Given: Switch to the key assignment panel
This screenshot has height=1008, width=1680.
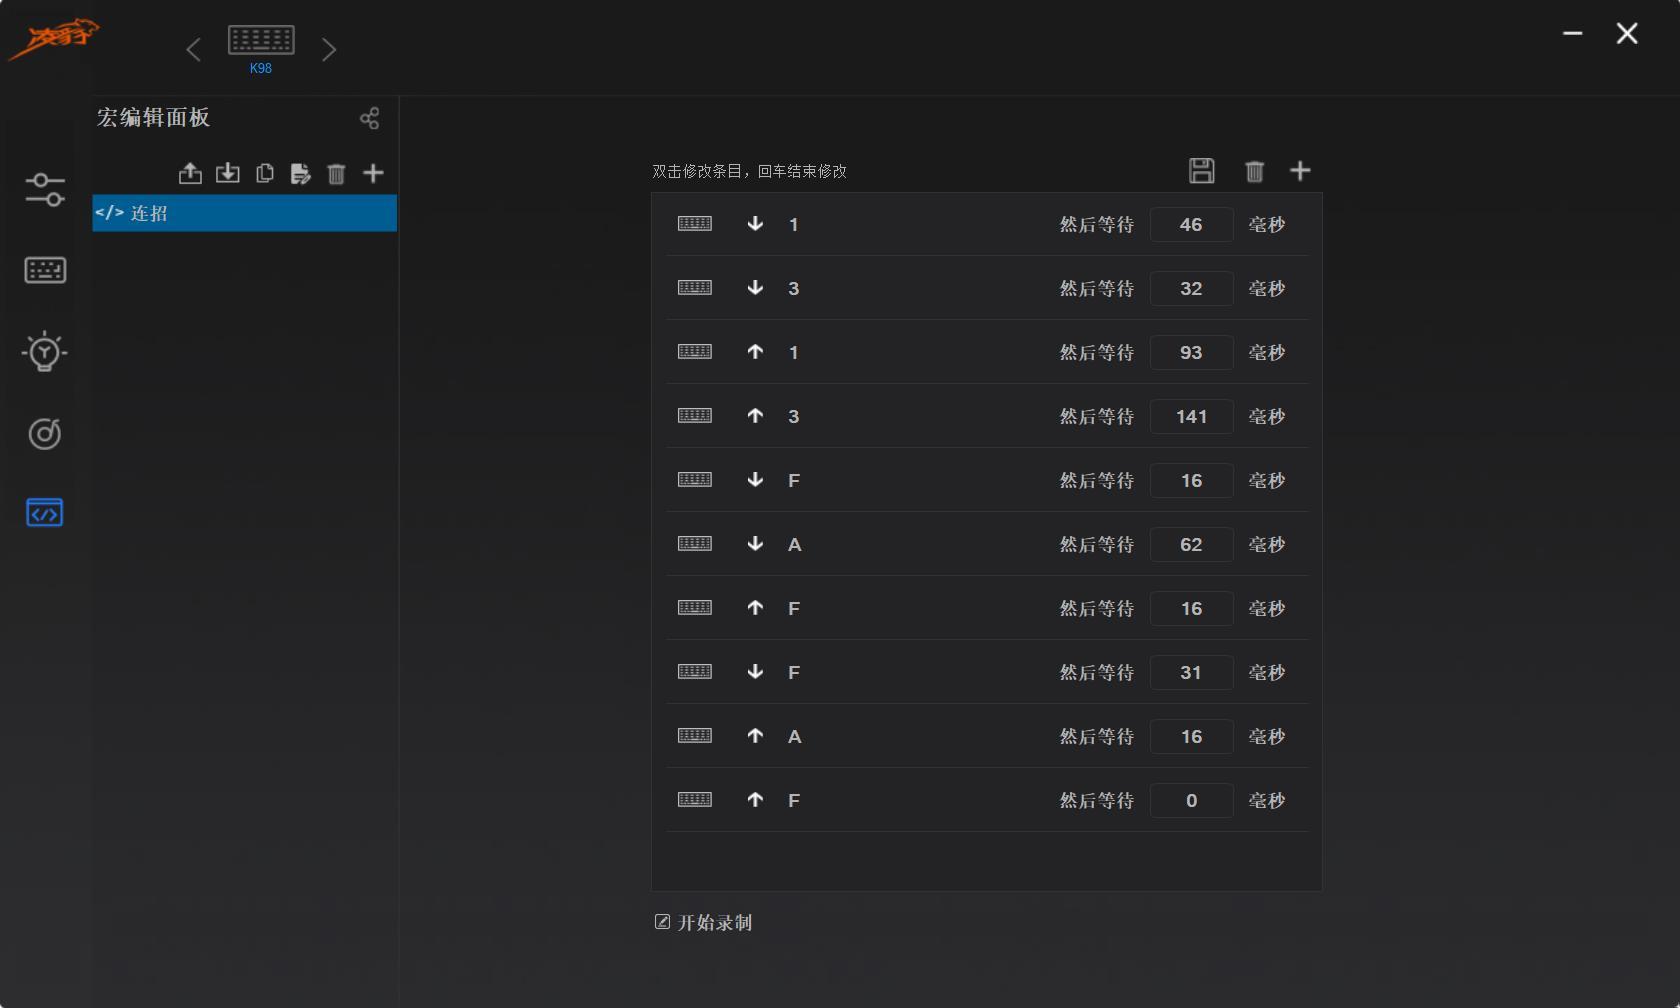Looking at the screenshot, I should click(44, 270).
